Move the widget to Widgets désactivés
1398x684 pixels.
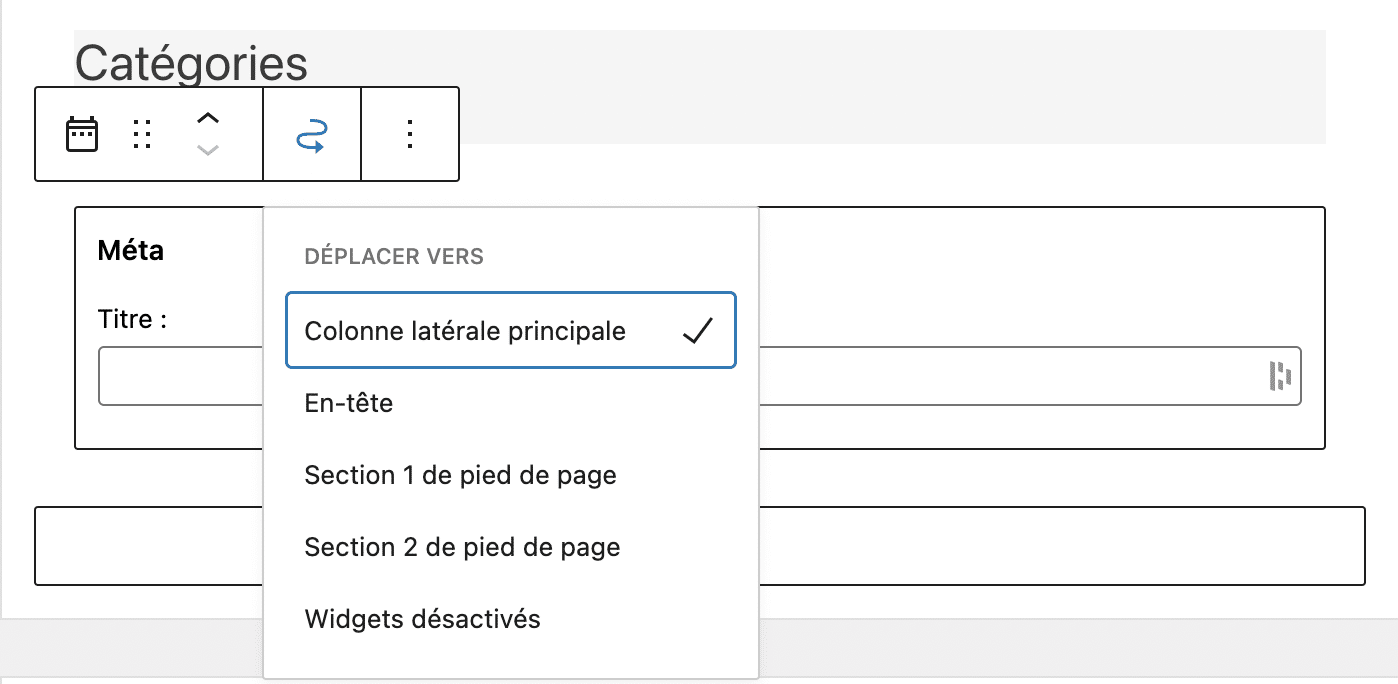click(x=422, y=619)
